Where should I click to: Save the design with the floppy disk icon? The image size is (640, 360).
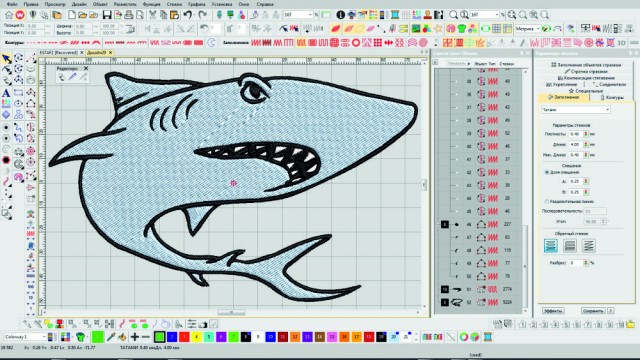(107, 15)
